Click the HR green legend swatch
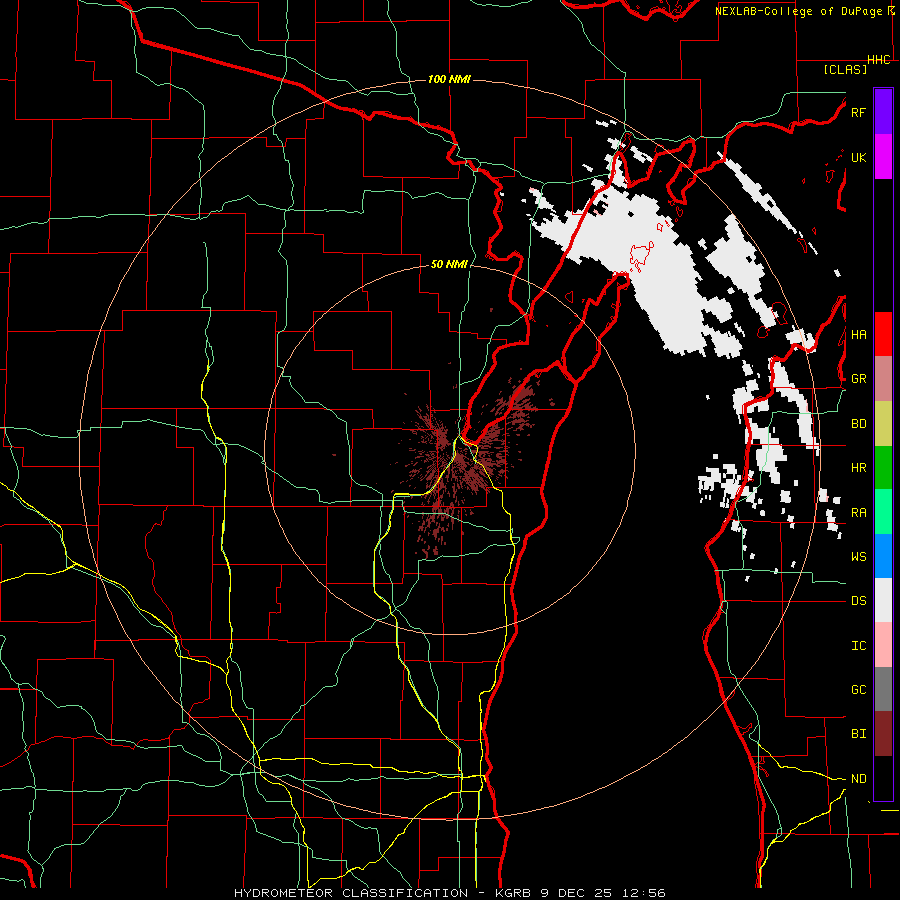 (883, 467)
